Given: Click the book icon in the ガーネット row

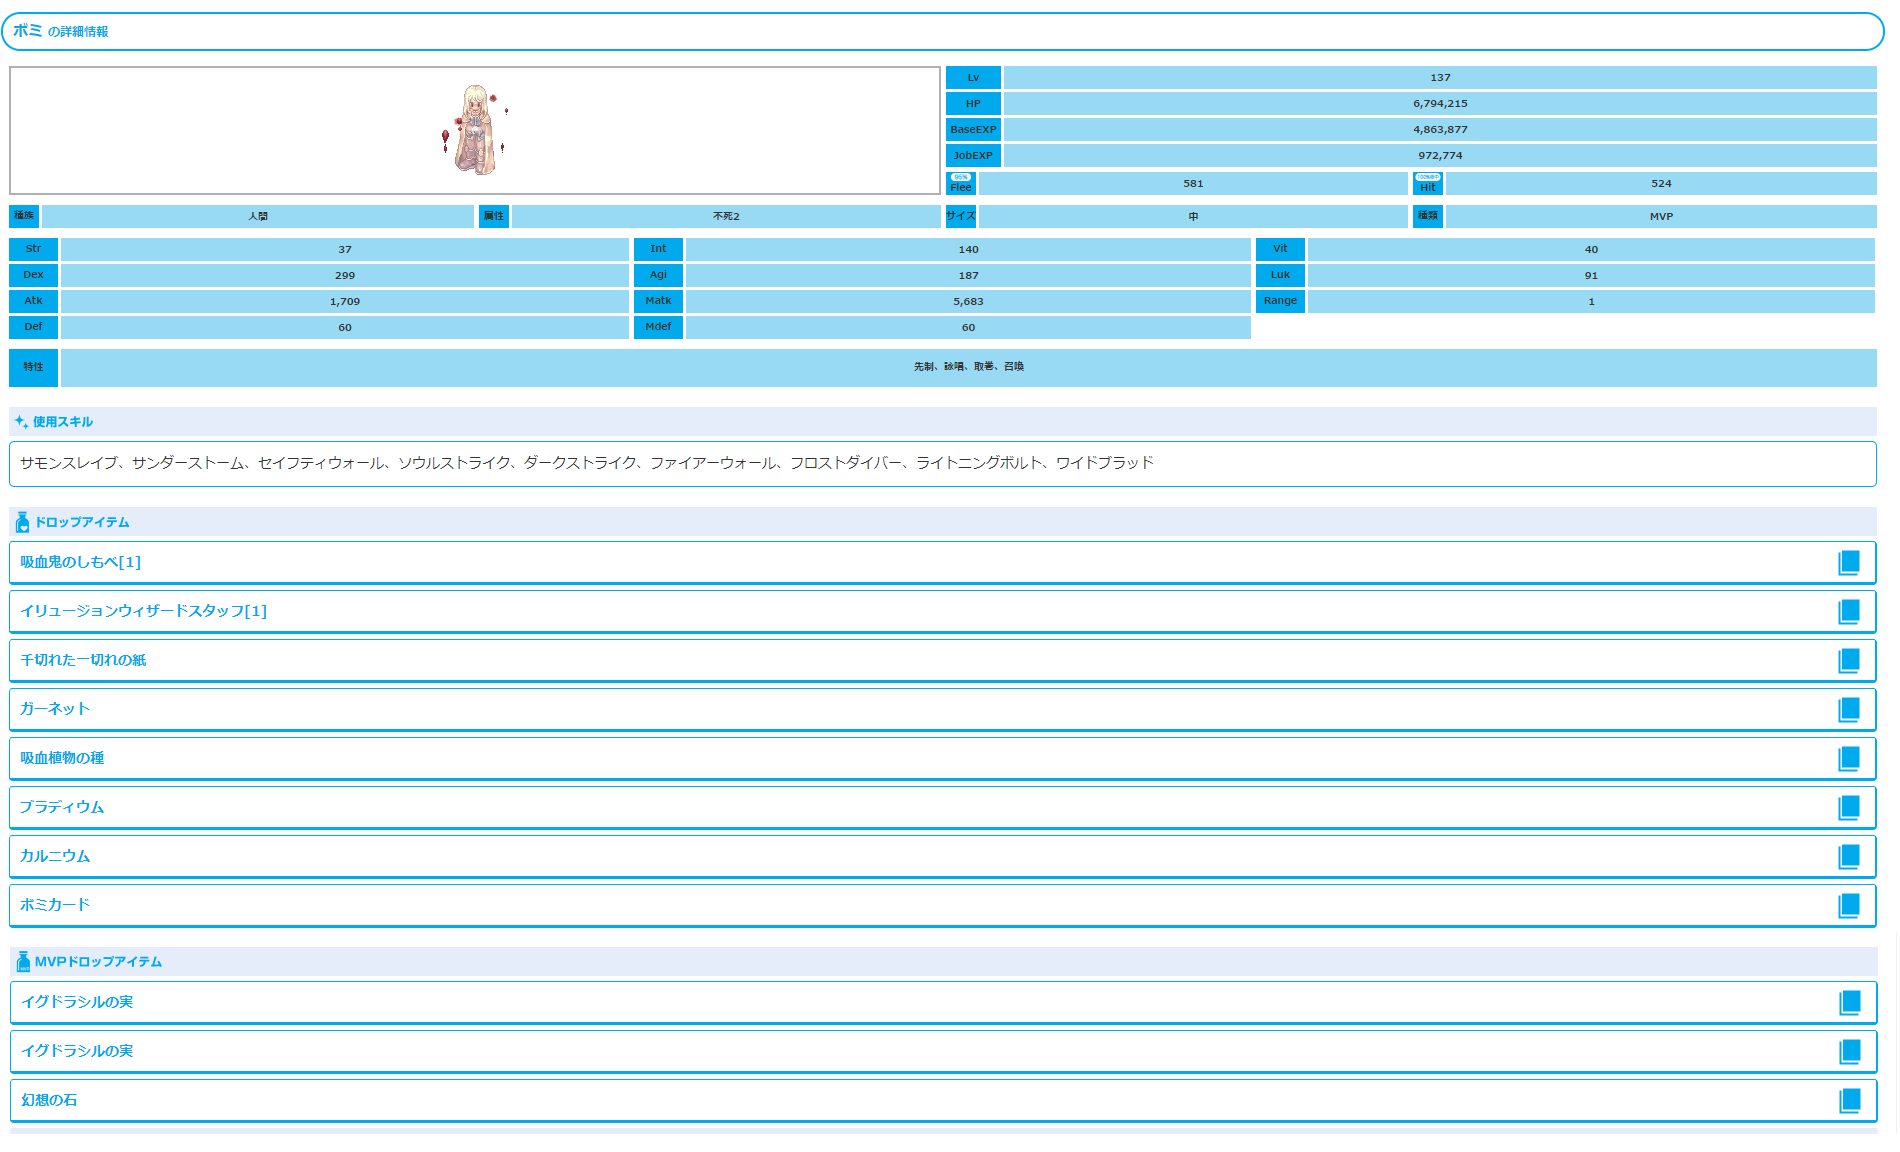Looking at the screenshot, I should (1848, 710).
